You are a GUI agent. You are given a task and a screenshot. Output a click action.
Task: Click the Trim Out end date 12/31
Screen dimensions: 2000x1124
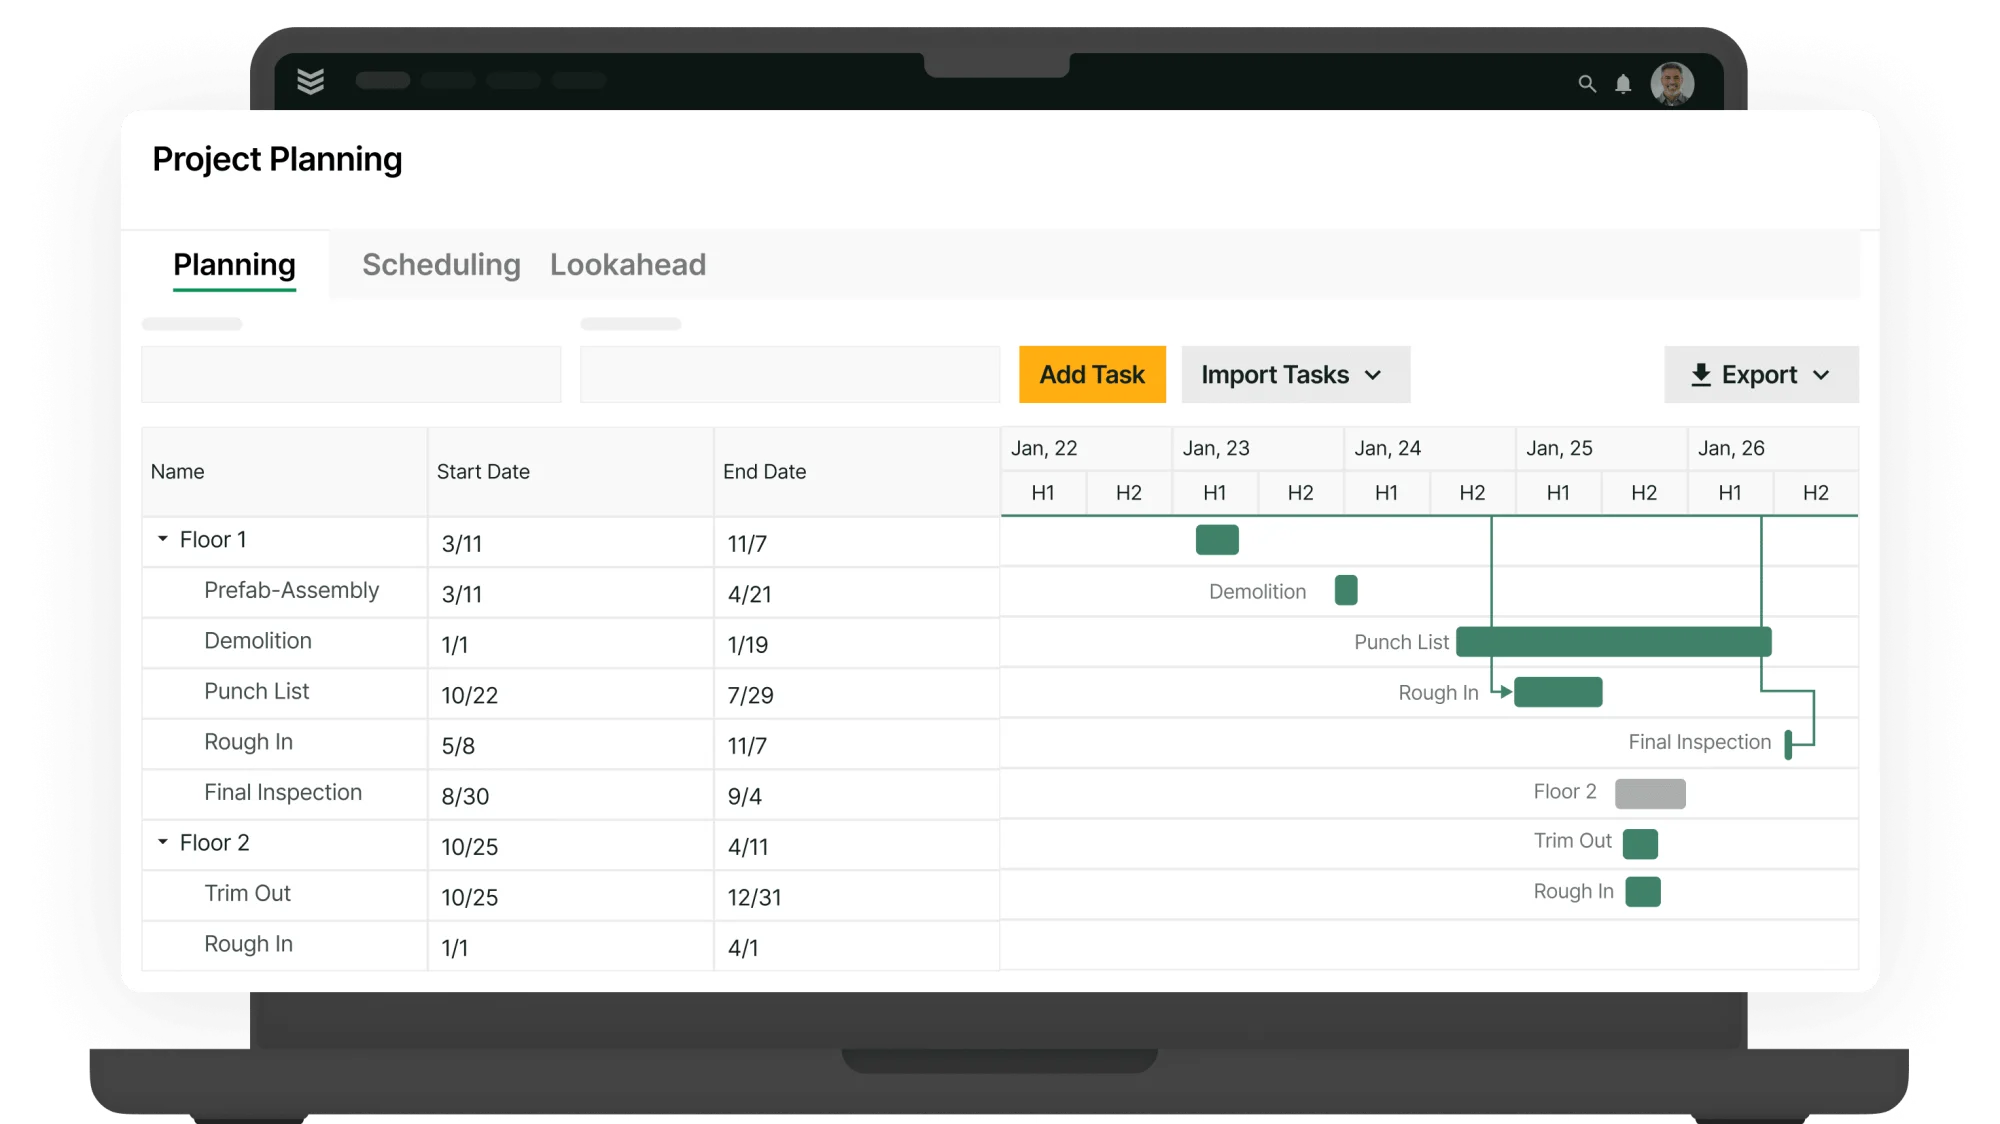pos(754,897)
